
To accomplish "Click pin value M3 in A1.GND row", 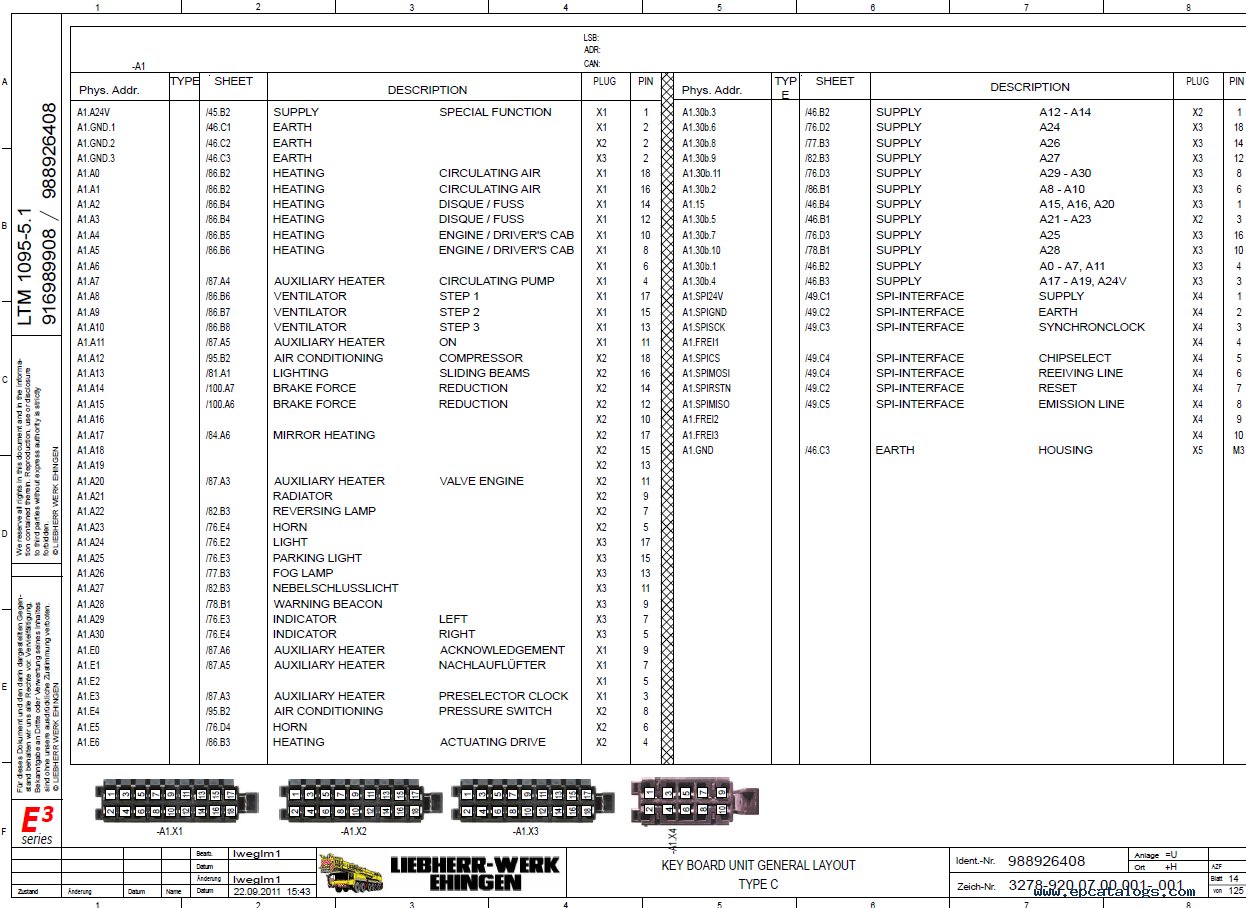I will 1237,451.
